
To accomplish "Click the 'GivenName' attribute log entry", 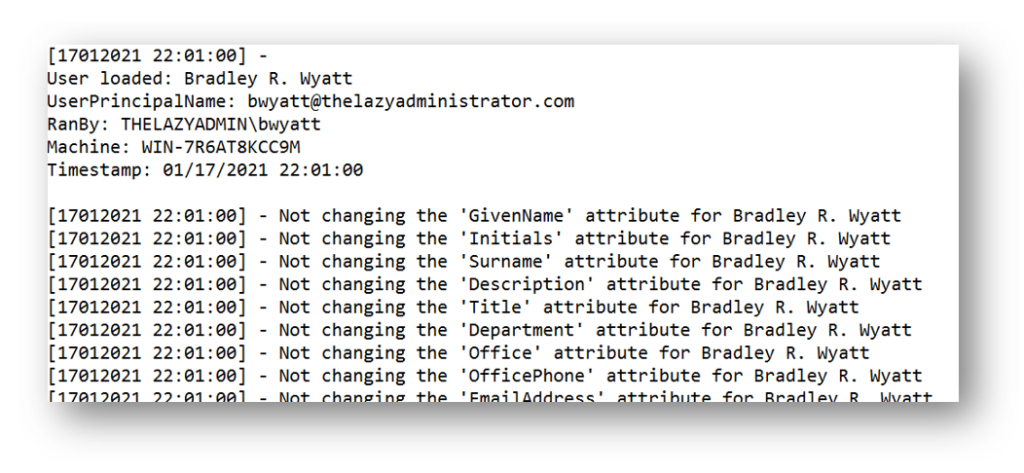I will point(474,216).
